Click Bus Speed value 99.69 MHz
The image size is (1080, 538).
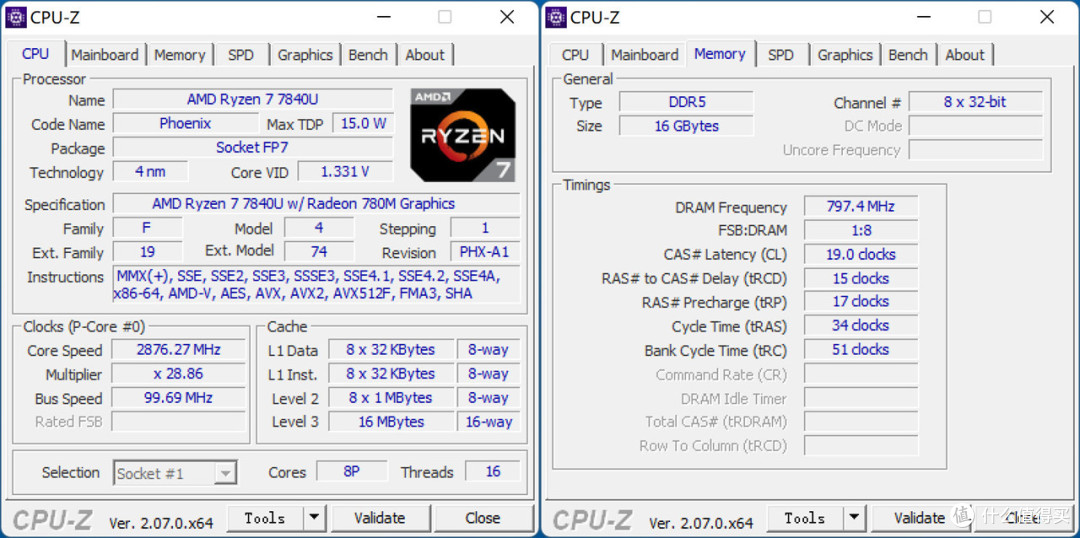coord(178,398)
